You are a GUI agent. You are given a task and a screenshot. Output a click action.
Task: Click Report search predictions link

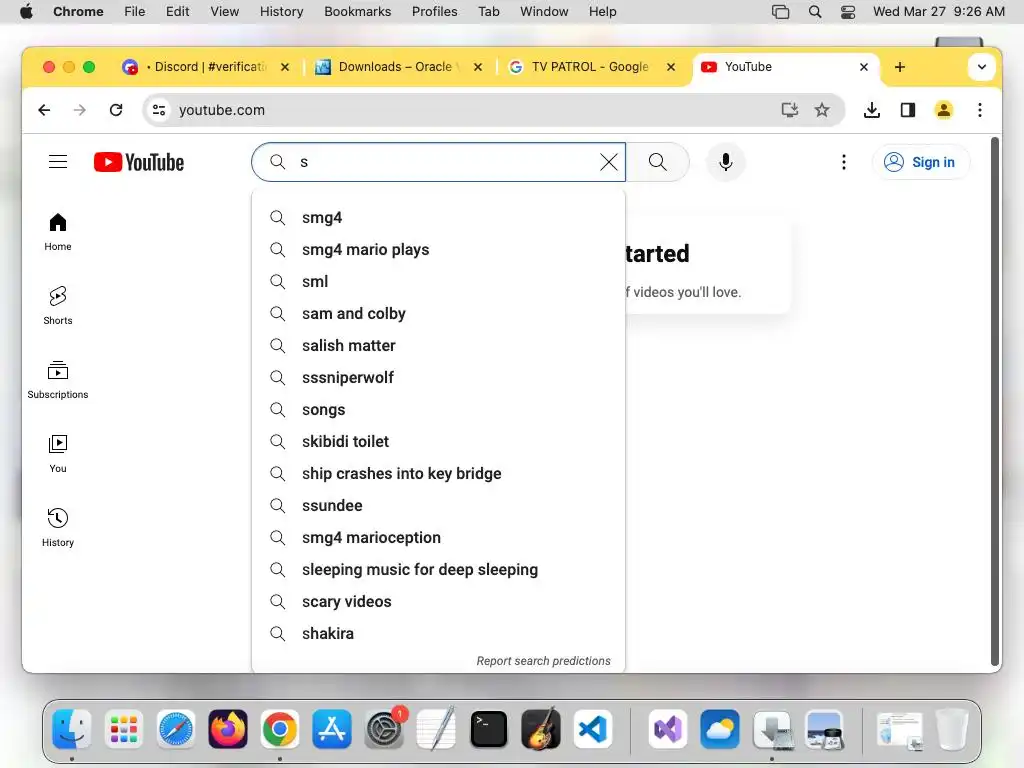click(543, 661)
